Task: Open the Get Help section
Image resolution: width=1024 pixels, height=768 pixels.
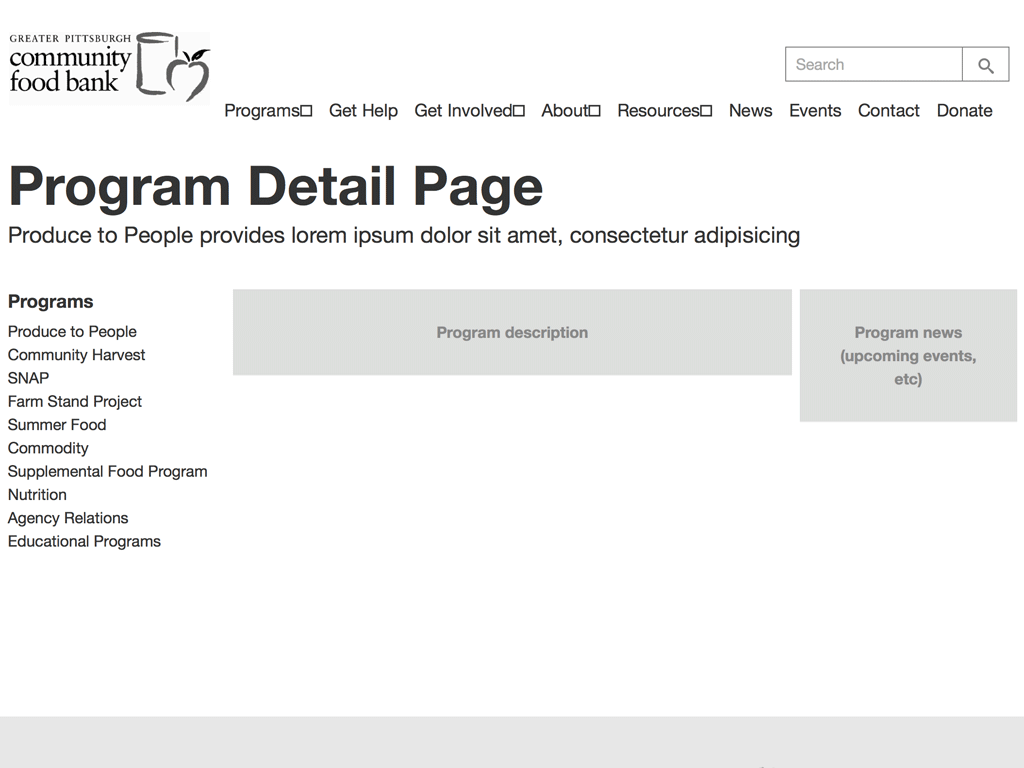Action: (363, 111)
